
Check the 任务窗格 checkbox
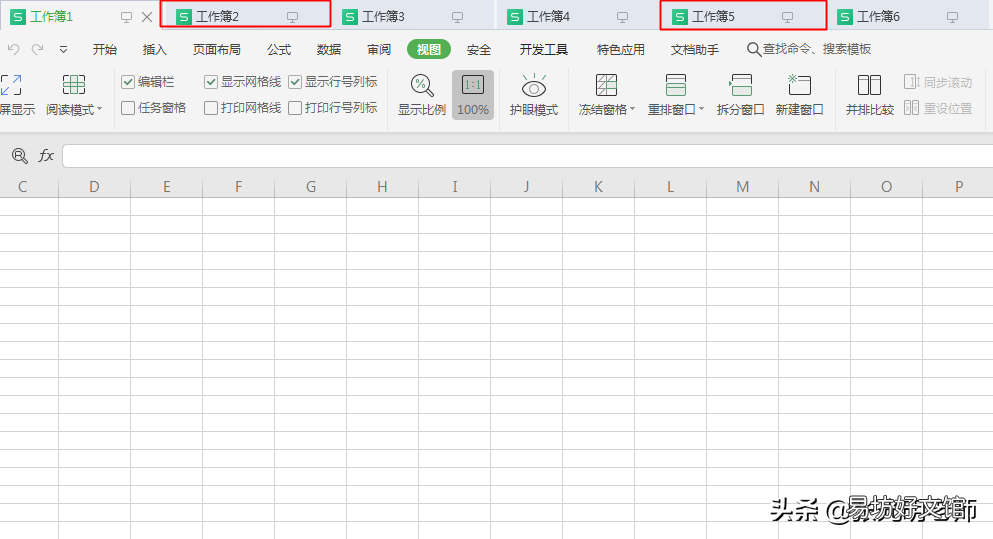pyautogui.click(x=127, y=108)
